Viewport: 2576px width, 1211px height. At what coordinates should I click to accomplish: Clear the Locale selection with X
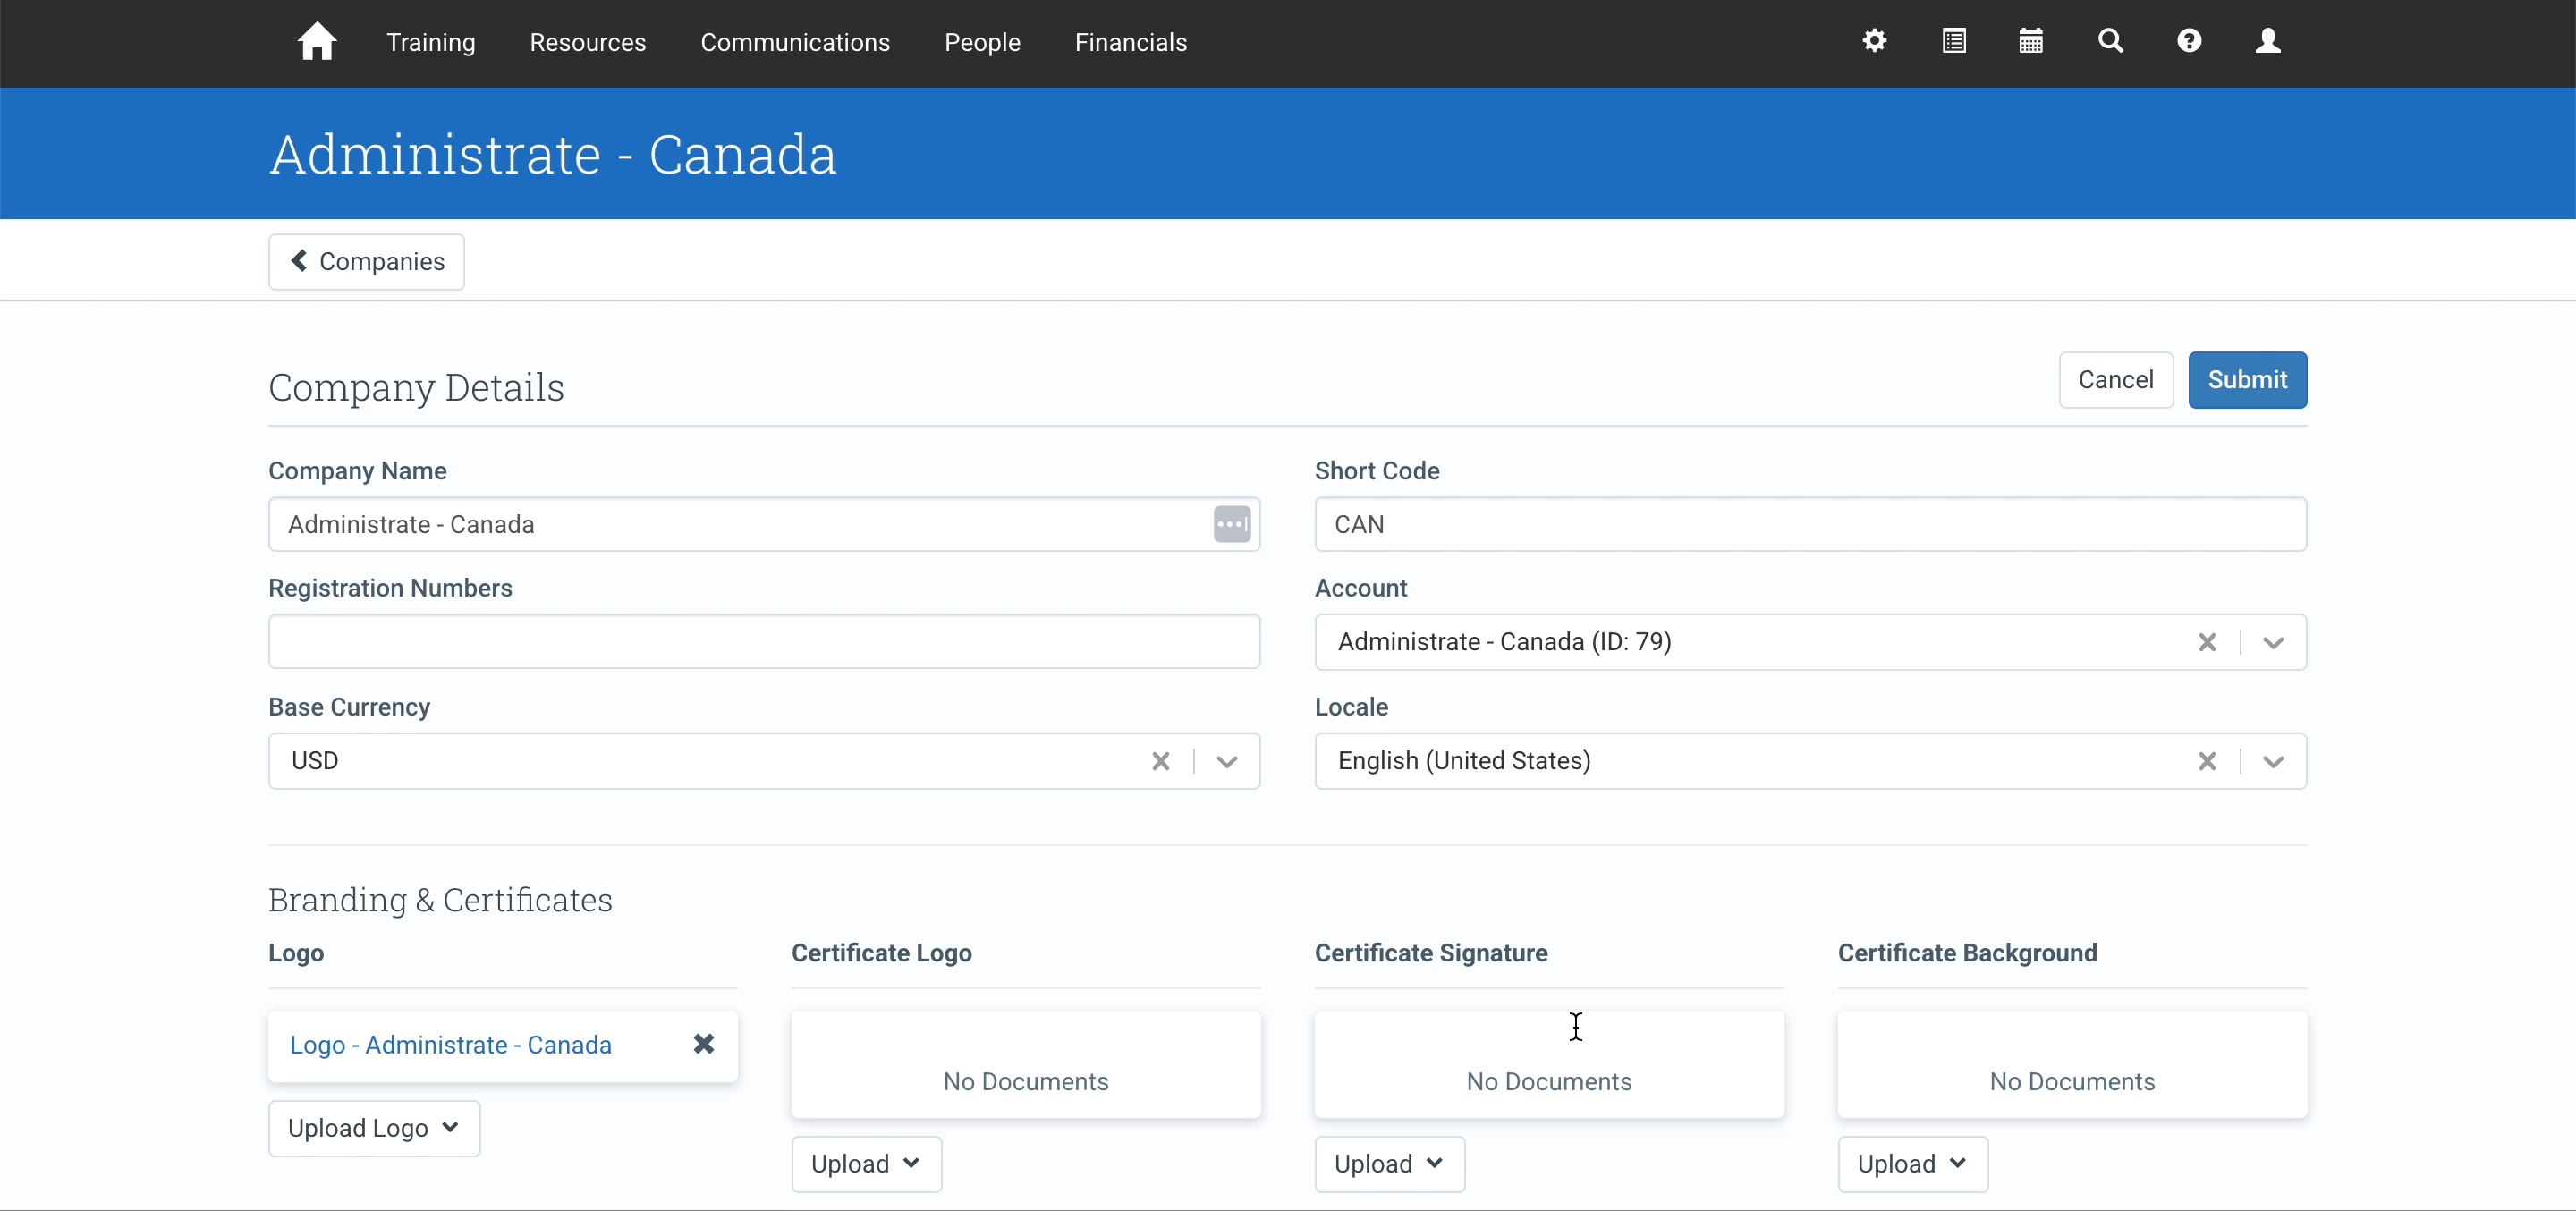(x=2207, y=761)
